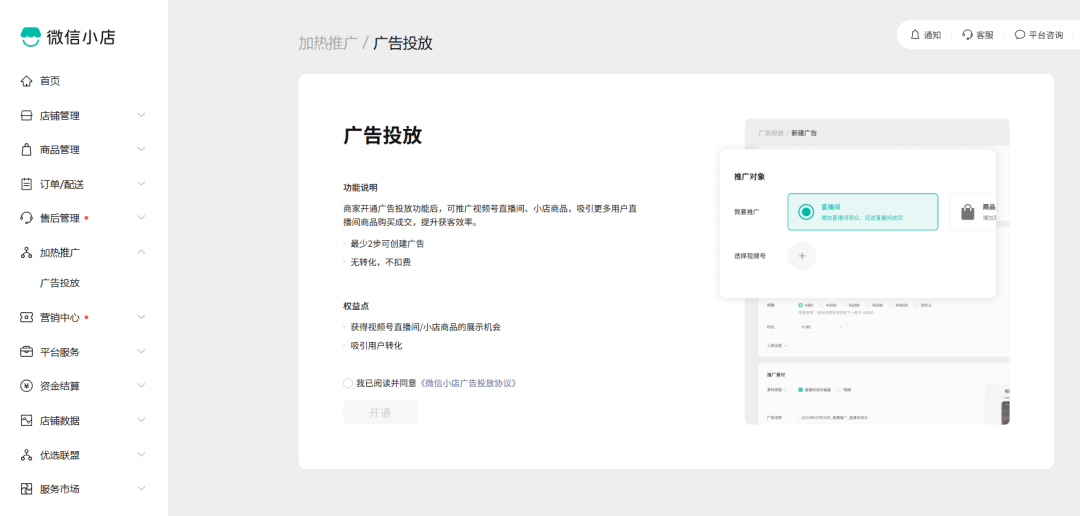Screen dimensions: 1080x516
Task: Click the 平台服务 briefcase icon
Action: click(x=26, y=351)
